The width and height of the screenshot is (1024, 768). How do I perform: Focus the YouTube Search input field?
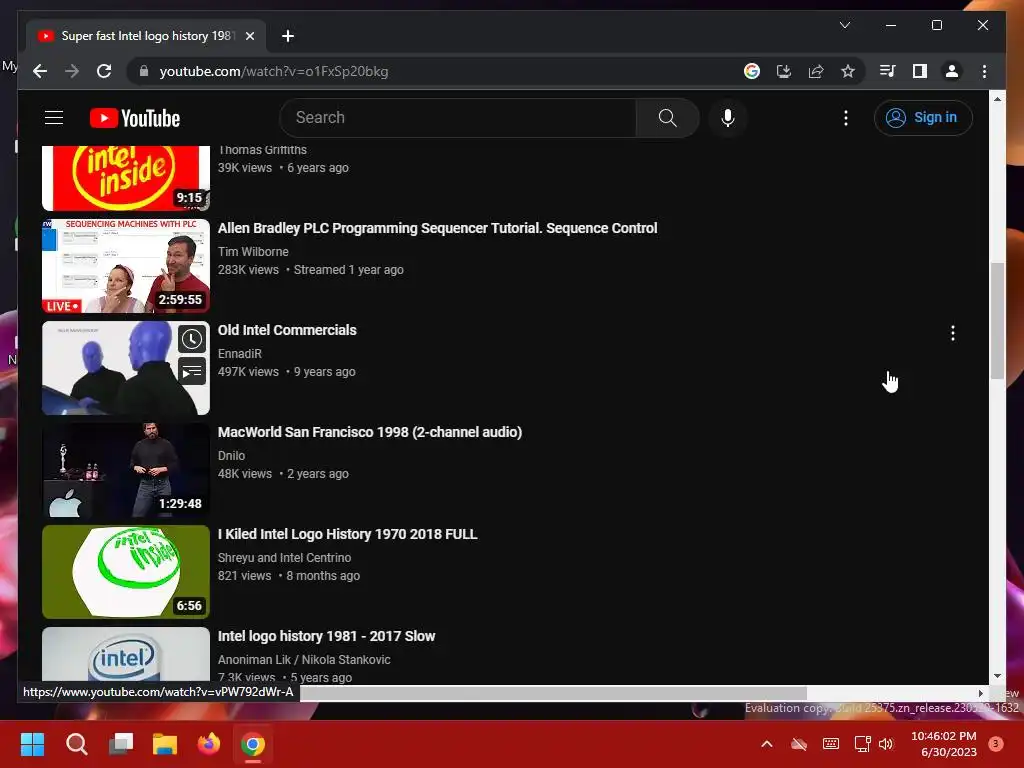pyautogui.click(x=458, y=118)
